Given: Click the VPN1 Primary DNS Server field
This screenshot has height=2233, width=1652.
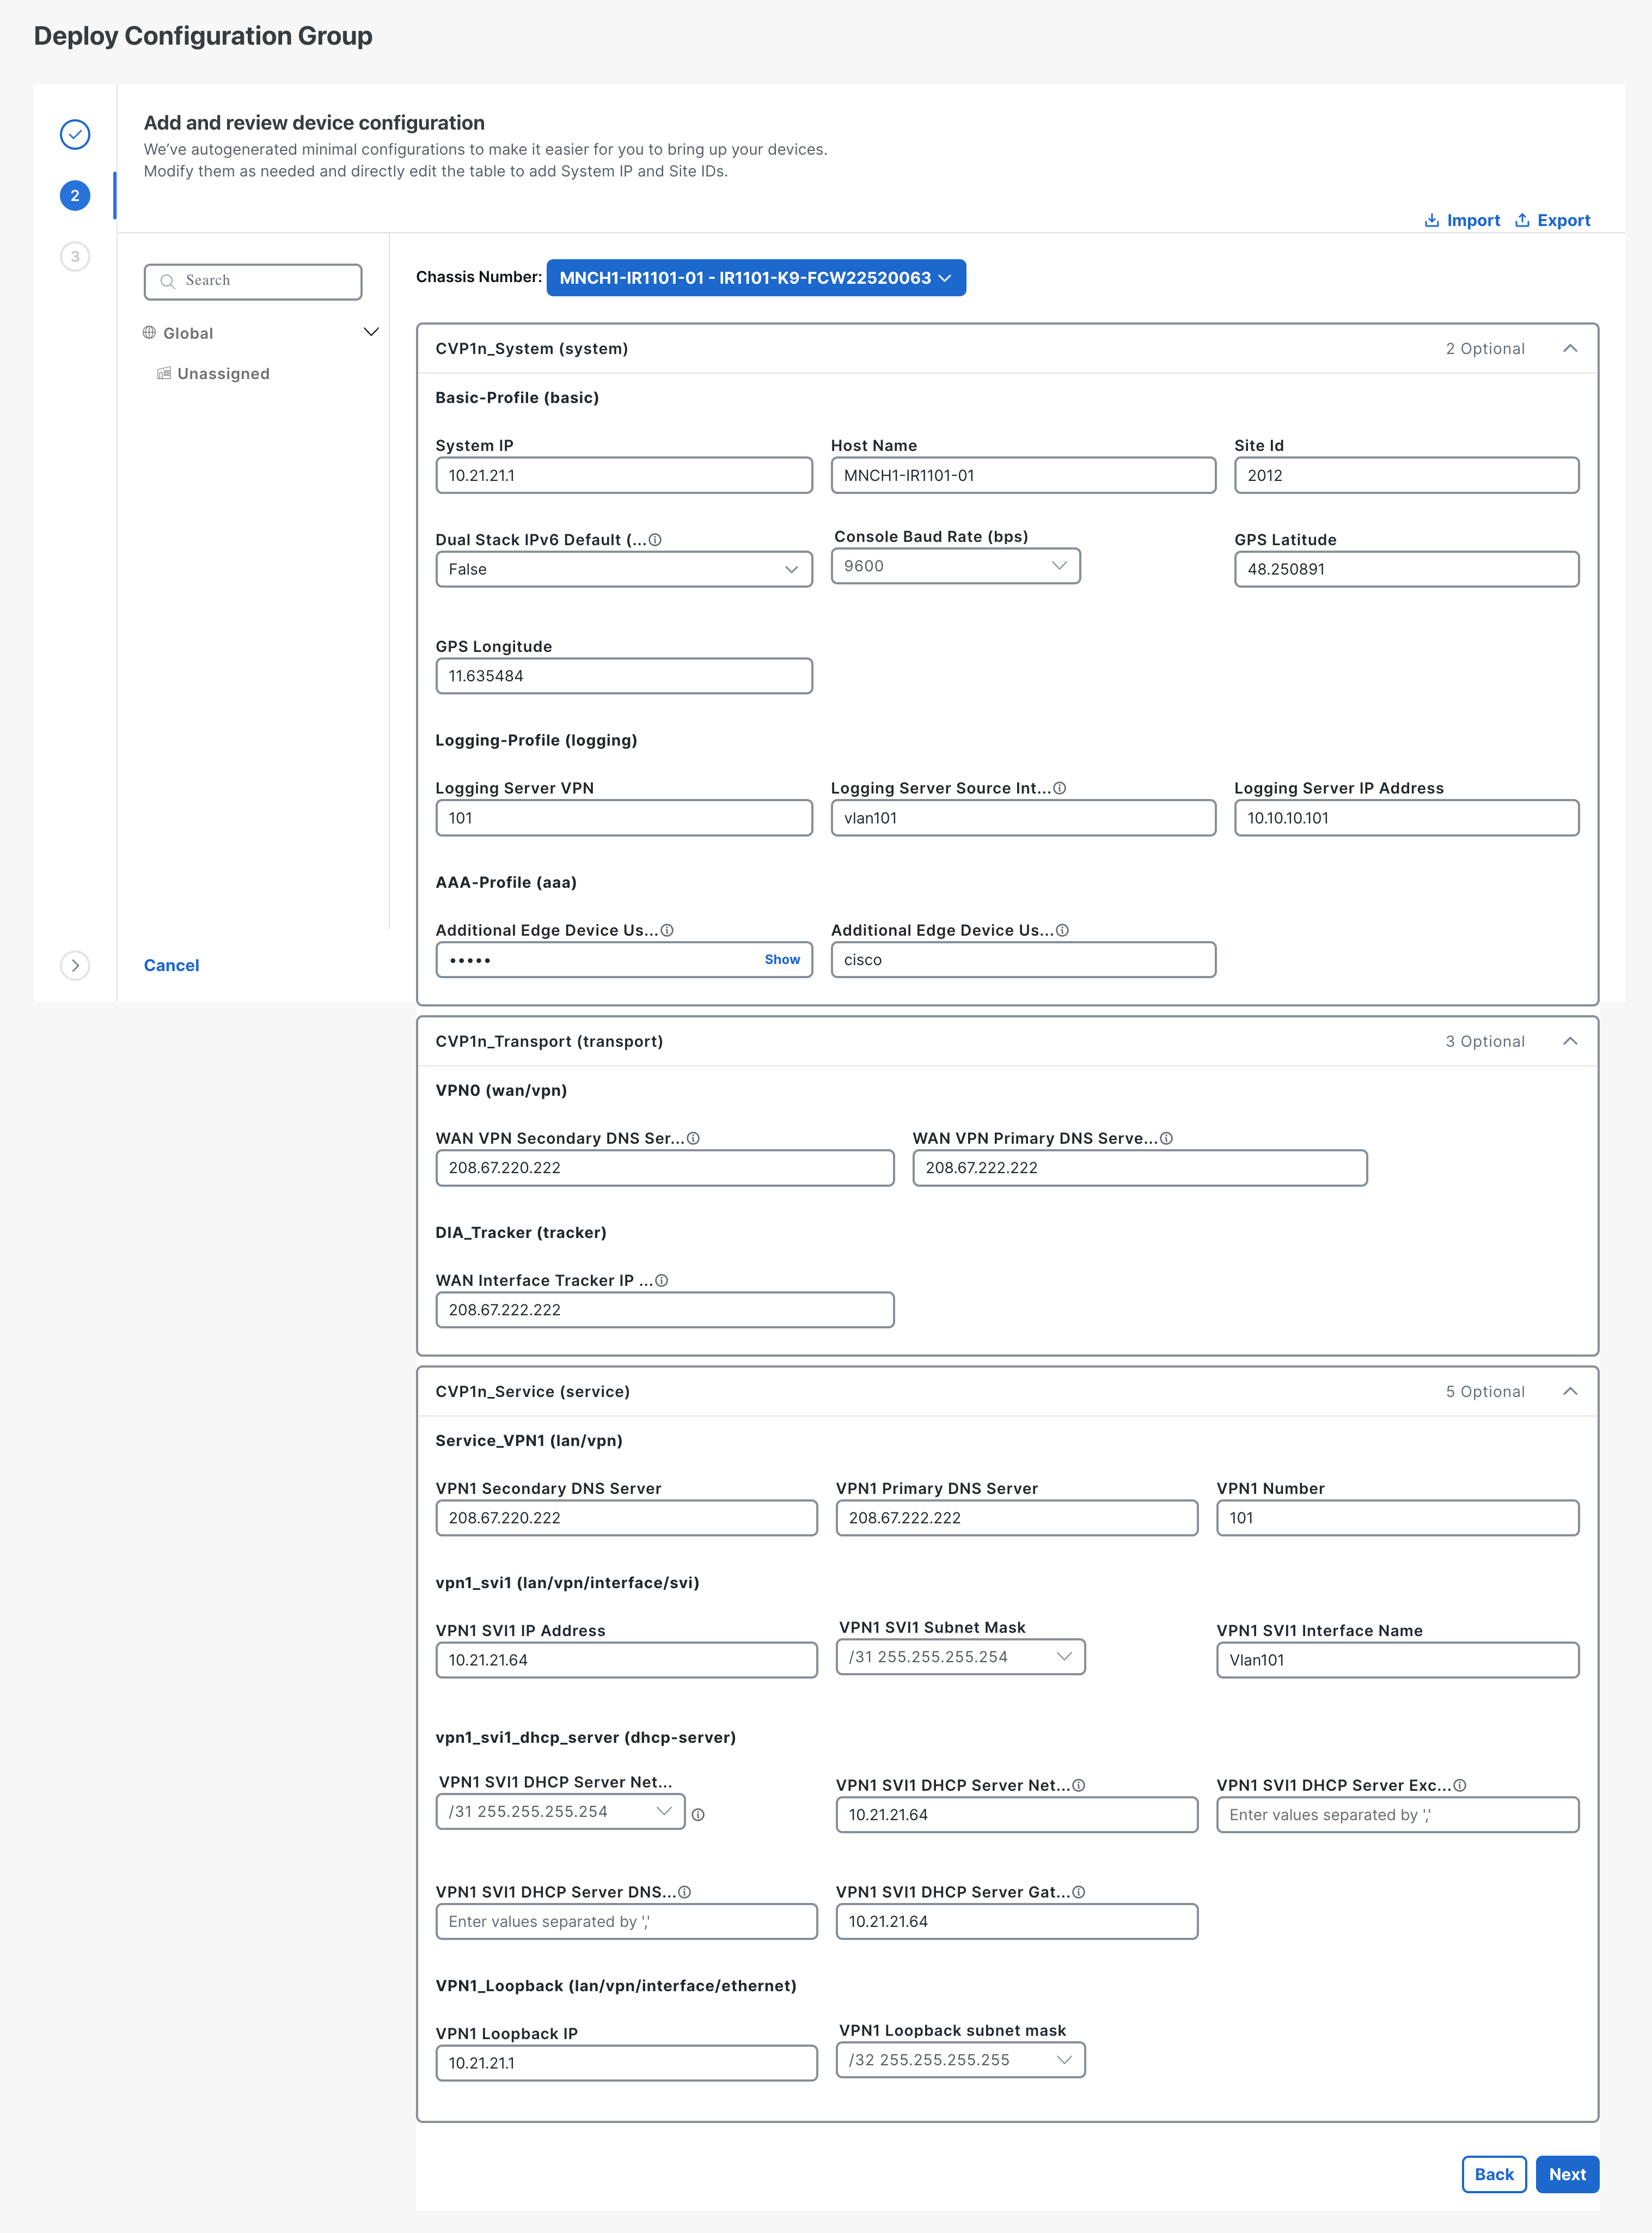Looking at the screenshot, I should pos(1016,1518).
